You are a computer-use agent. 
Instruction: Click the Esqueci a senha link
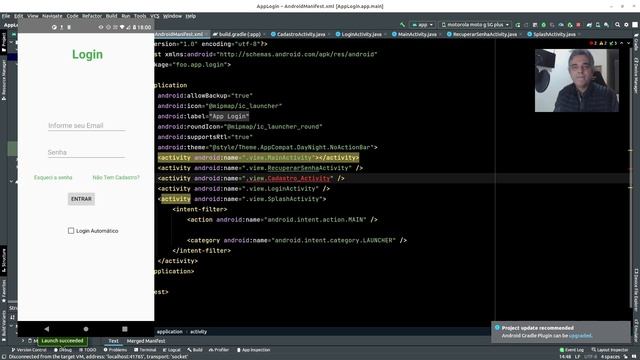(x=53, y=178)
